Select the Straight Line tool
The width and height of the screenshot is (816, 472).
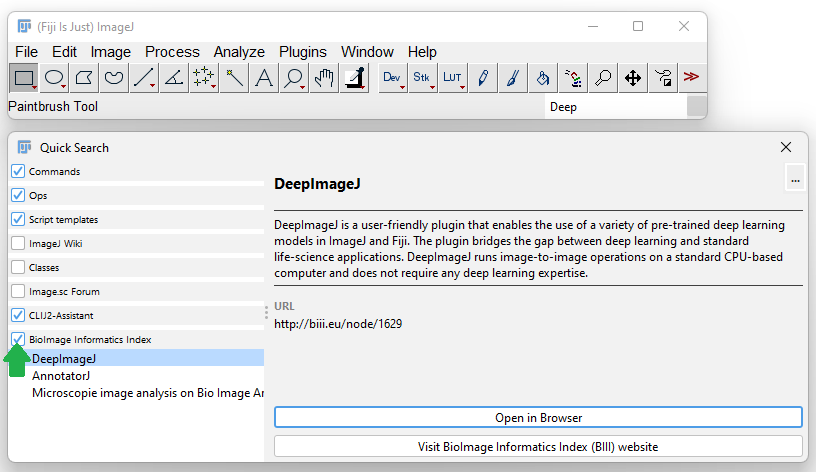click(144, 78)
